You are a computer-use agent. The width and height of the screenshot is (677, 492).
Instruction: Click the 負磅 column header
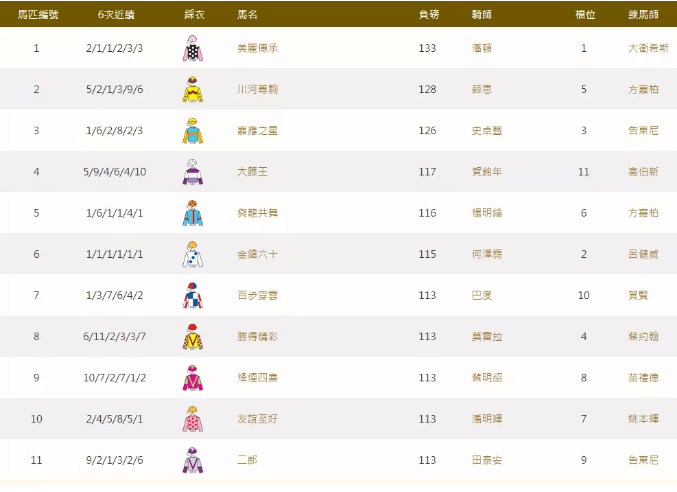(x=427, y=14)
